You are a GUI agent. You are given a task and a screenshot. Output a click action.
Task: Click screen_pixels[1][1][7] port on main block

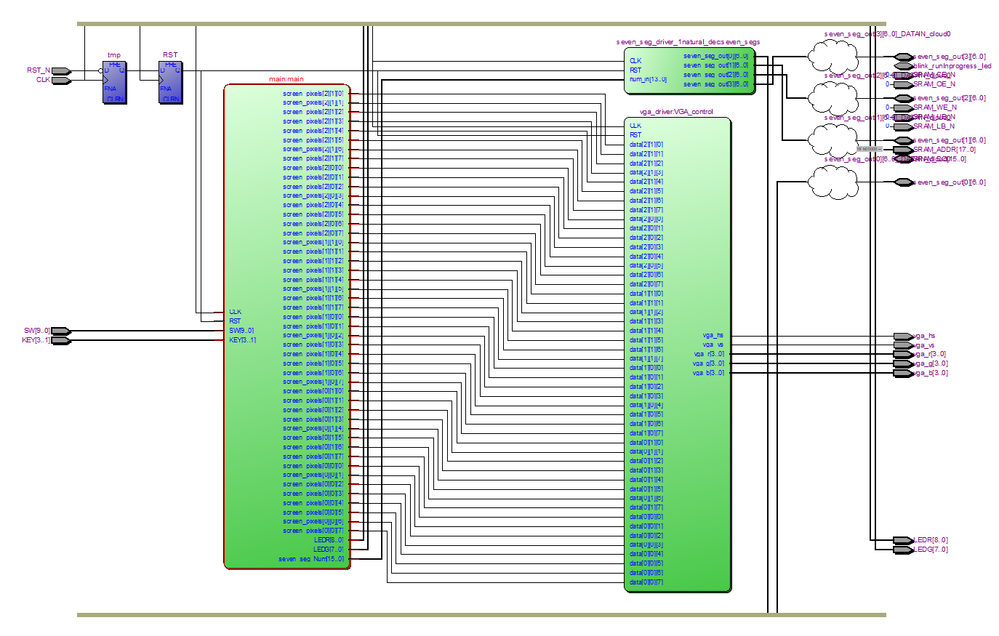[x=313, y=308]
